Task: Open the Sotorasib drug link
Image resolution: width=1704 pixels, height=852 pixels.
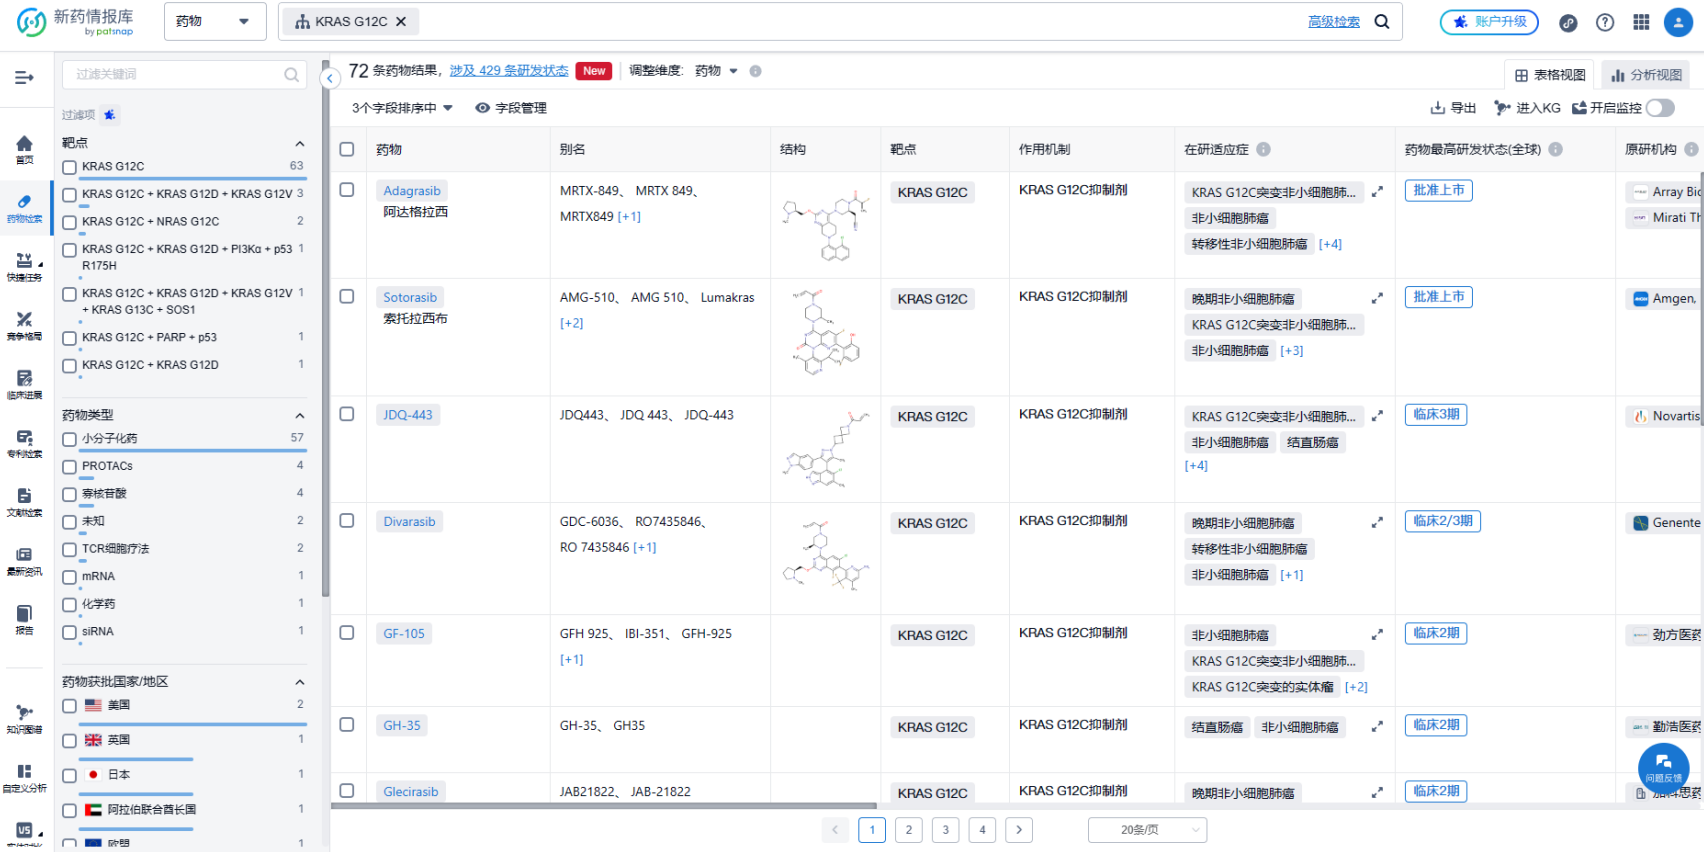Action: pos(410,297)
